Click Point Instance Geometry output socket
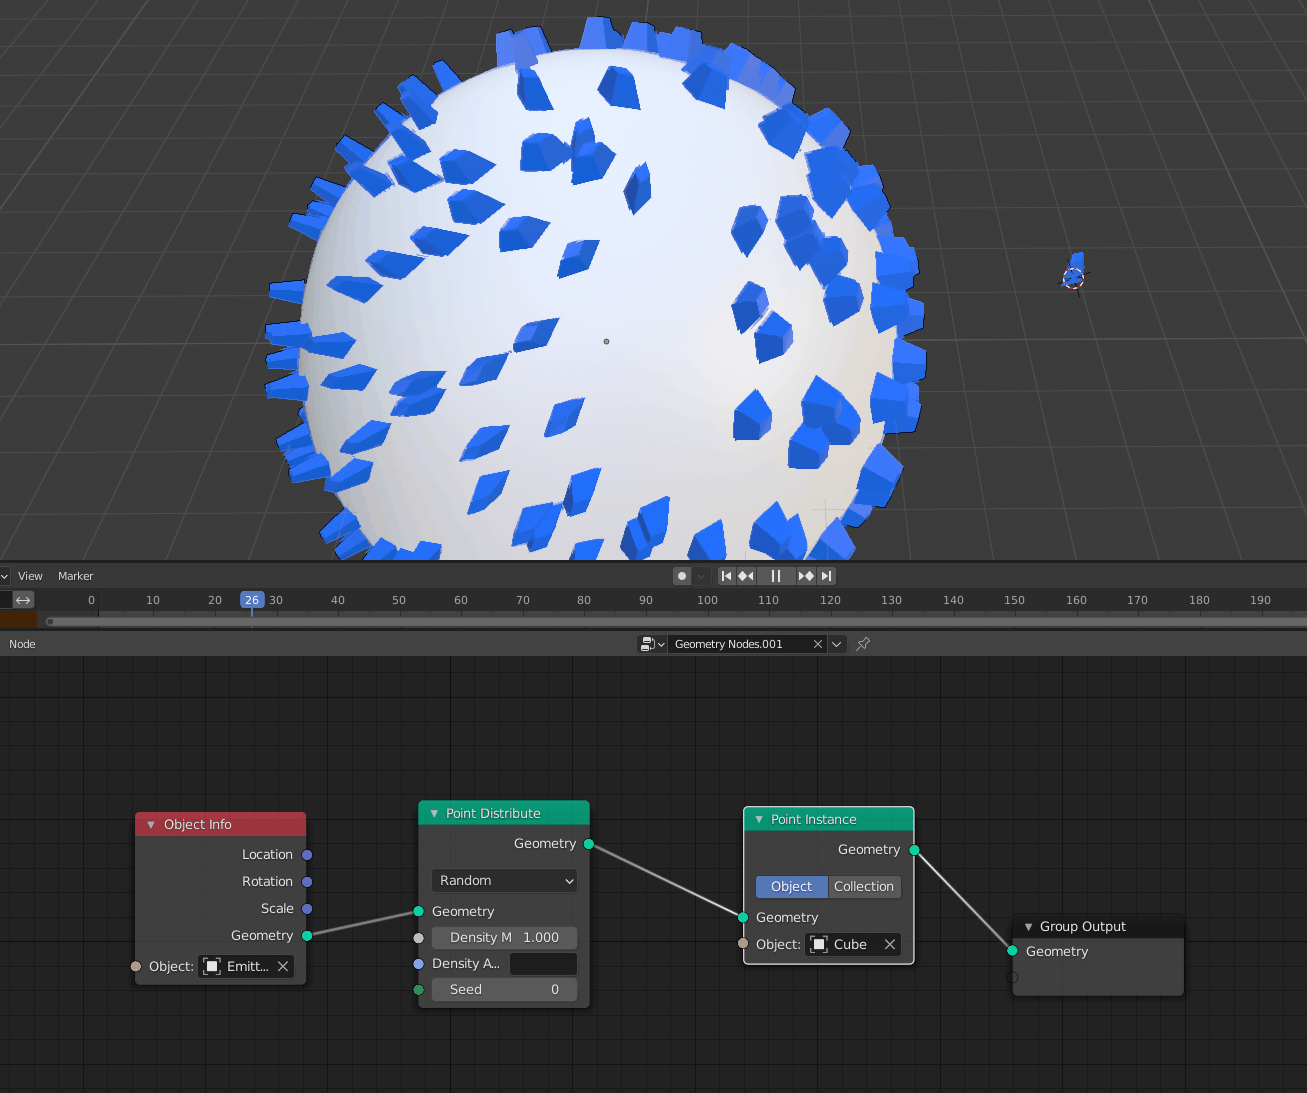 click(914, 851)
